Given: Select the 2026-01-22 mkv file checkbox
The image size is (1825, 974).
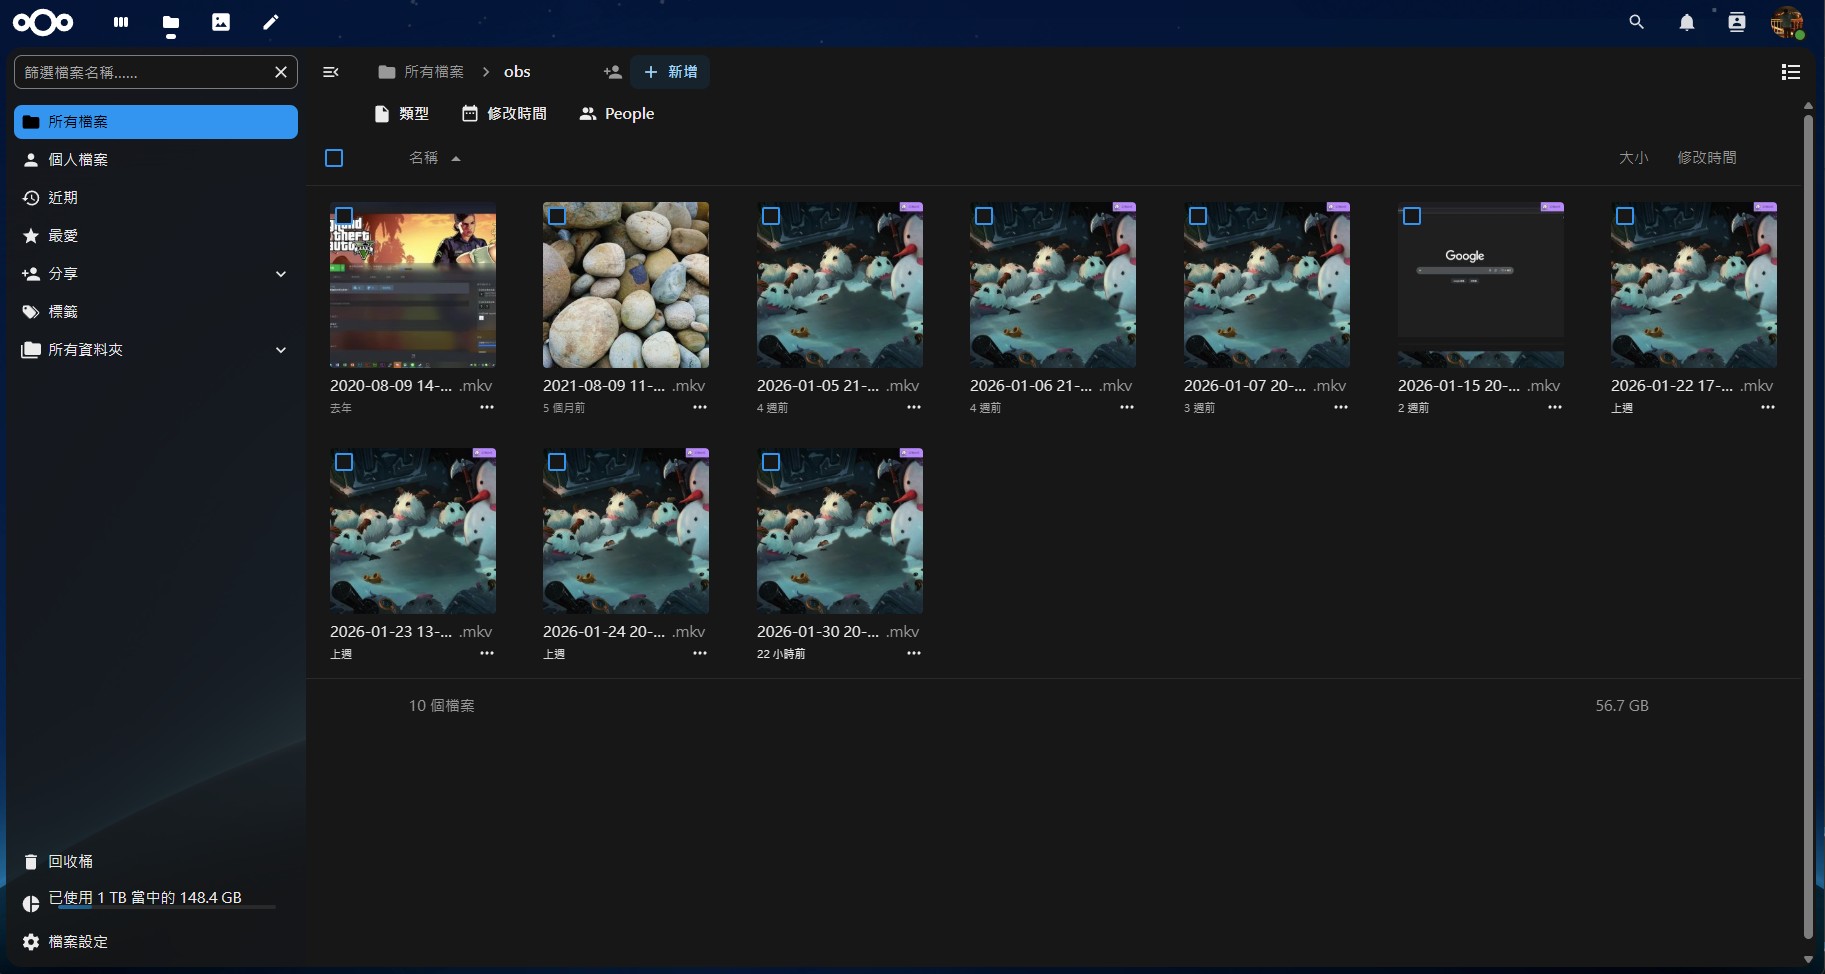Looking at the screenshot, I should pyautogui.click(x=1625, y=216).
